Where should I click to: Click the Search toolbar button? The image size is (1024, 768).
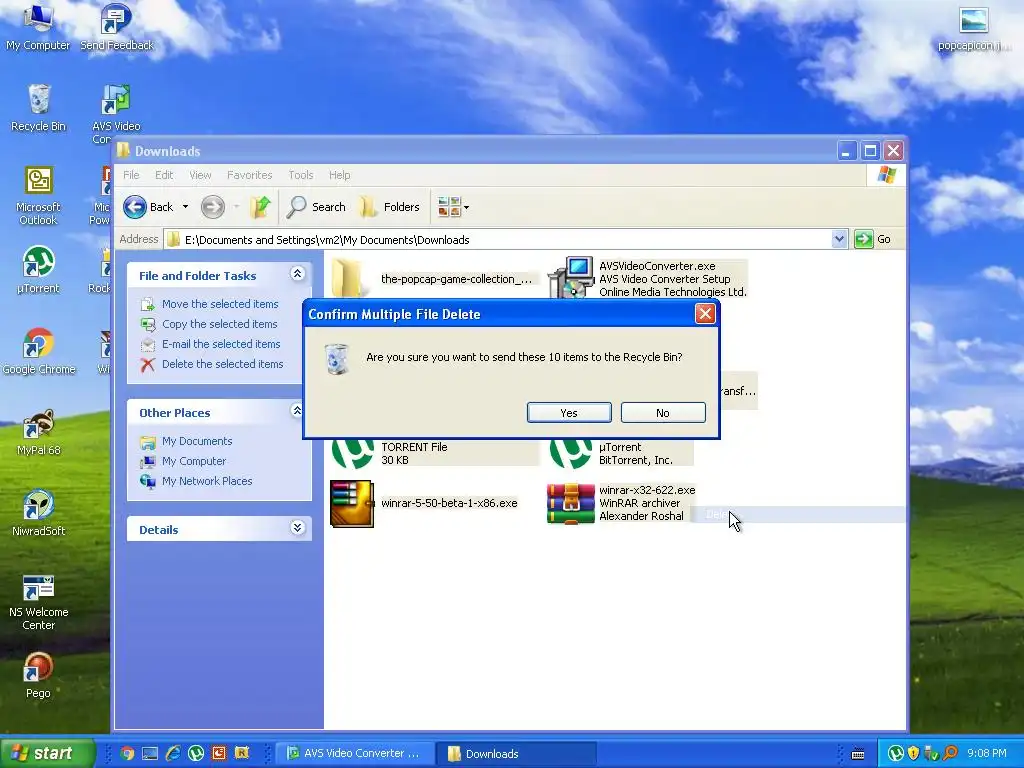[x=316, y=207]
